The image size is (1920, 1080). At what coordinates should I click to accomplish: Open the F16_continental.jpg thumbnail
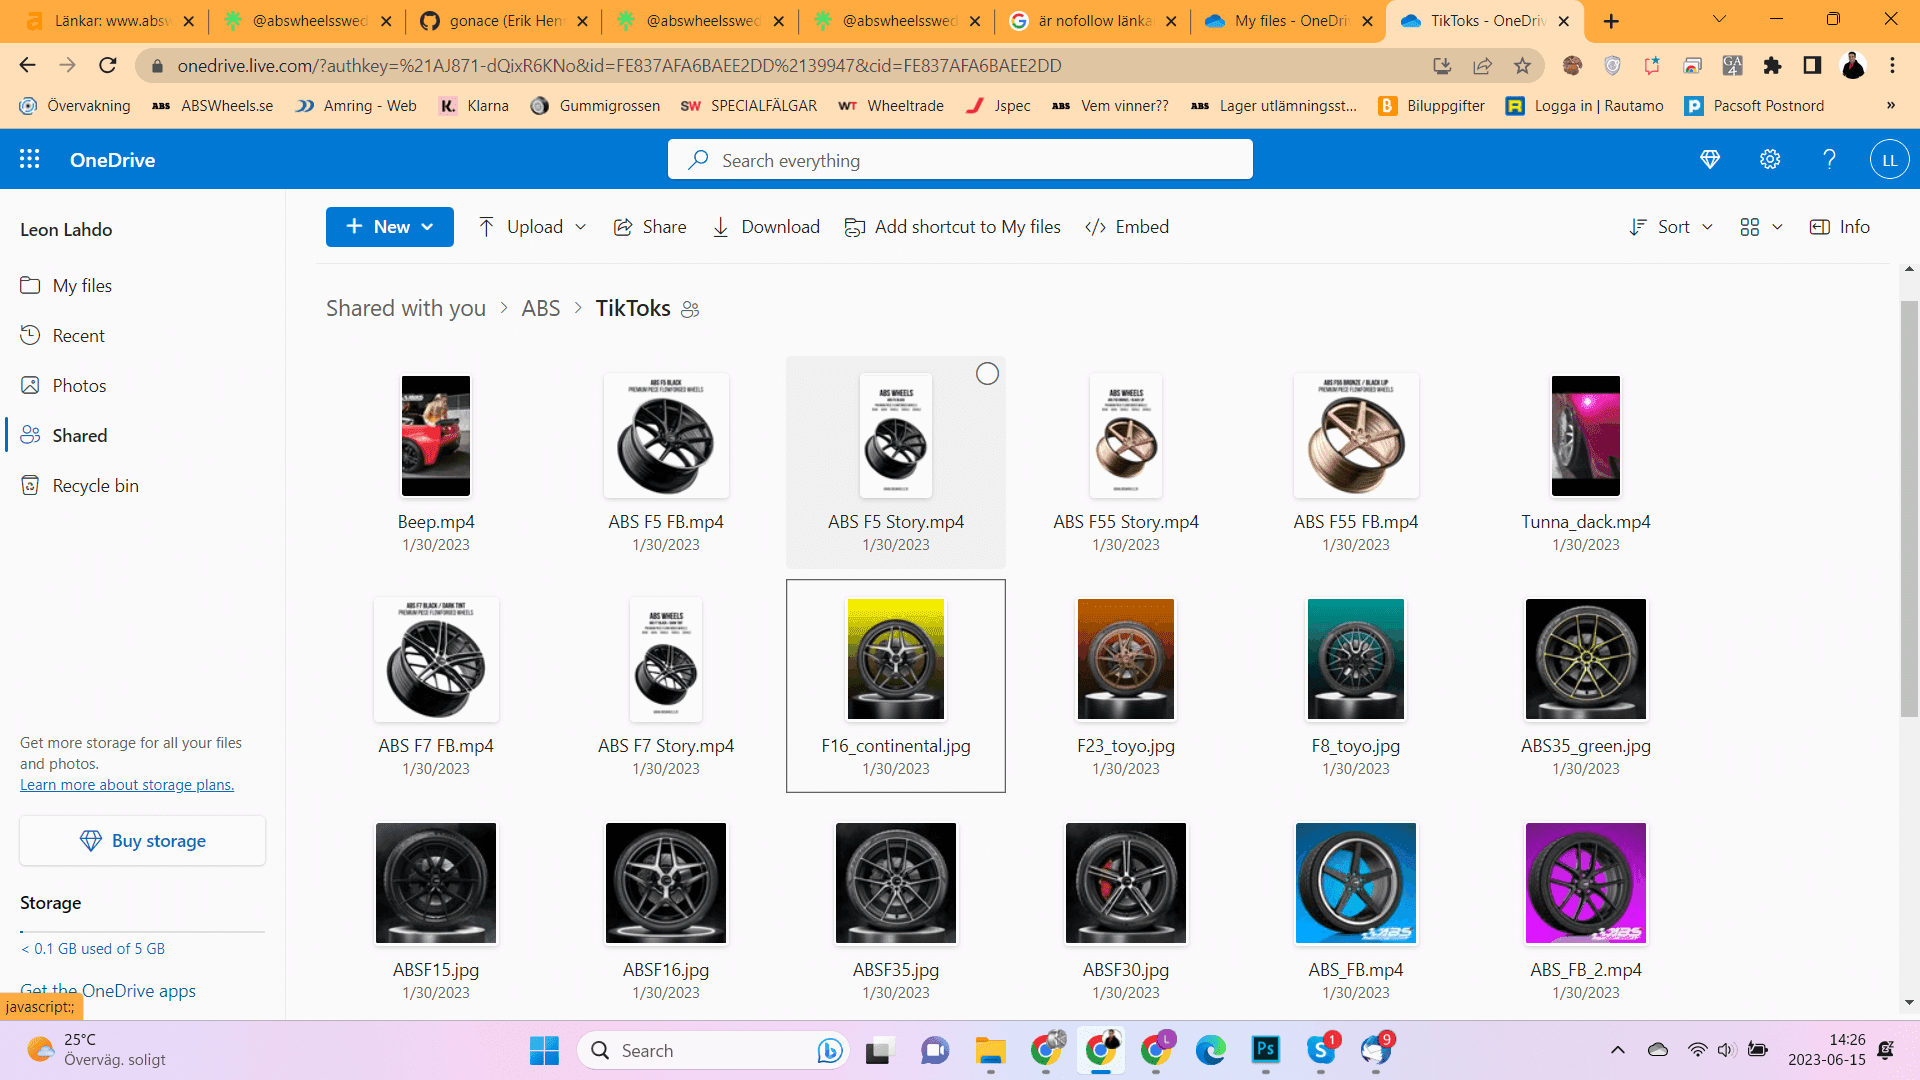tap(896, 659)
